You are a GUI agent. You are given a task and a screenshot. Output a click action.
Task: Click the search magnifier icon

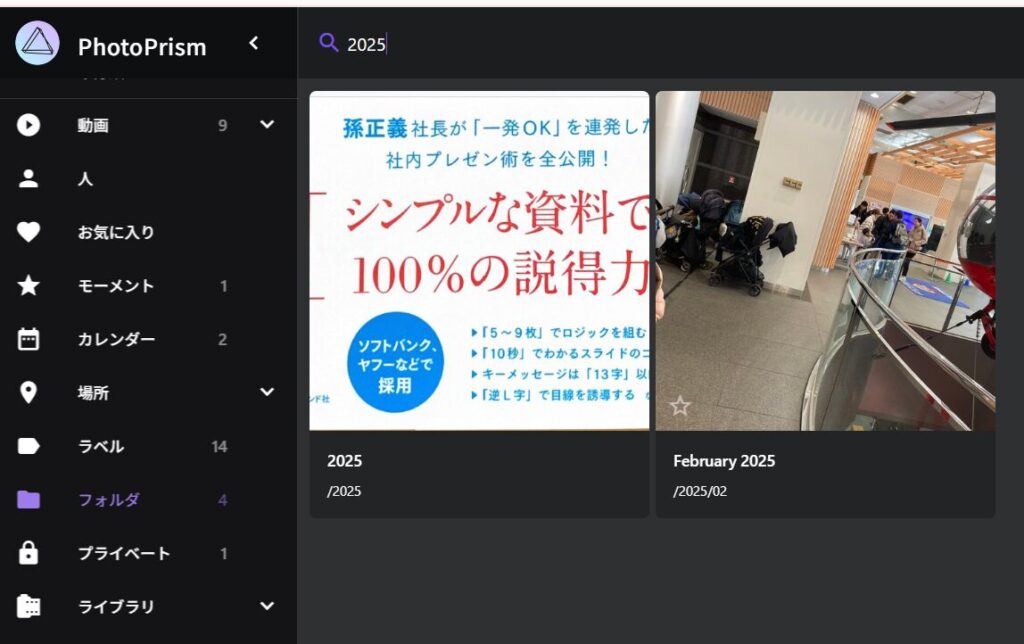coord(328,43)
